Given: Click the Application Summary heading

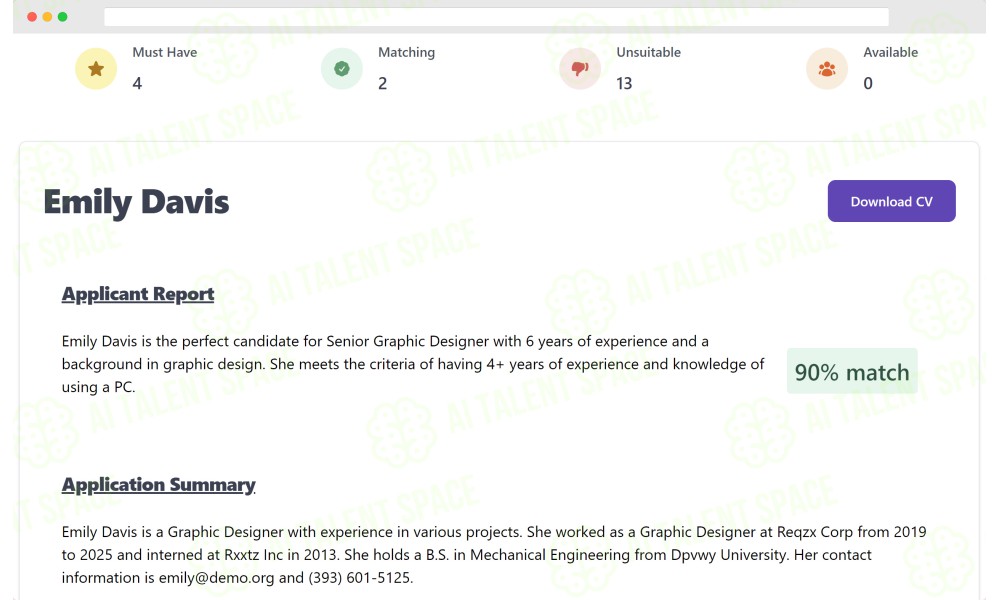Looking at the screenshot, I should 158,485.
